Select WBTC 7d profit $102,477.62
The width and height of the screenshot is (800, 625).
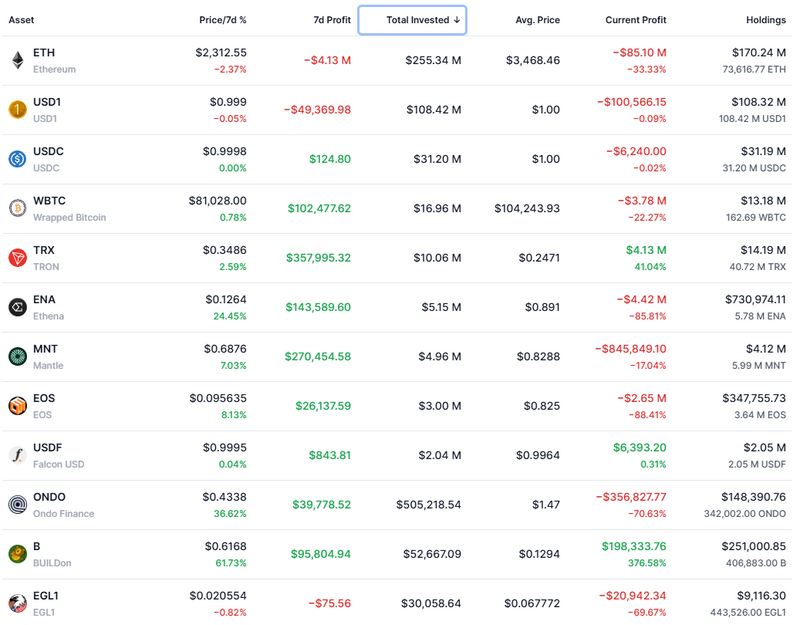[x=319, y=208]
